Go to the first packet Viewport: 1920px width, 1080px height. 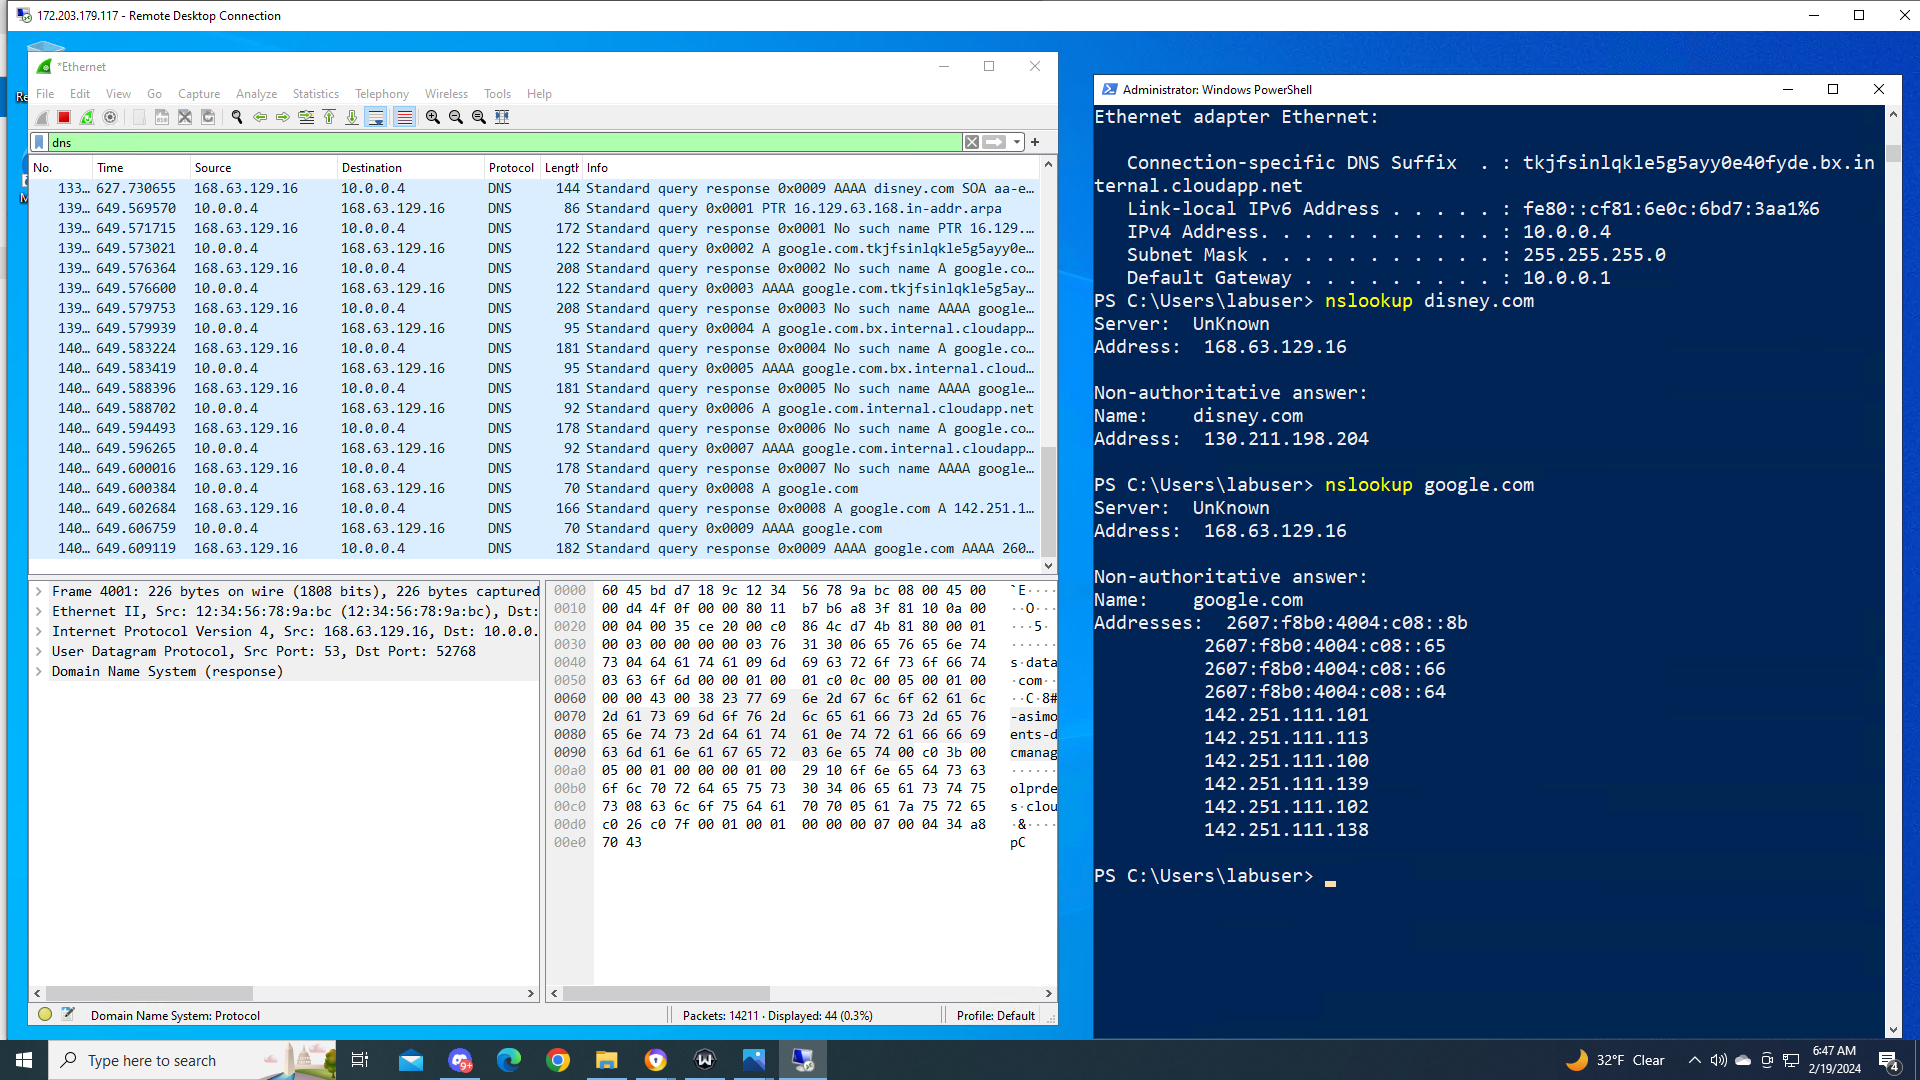tap(329, 117)
